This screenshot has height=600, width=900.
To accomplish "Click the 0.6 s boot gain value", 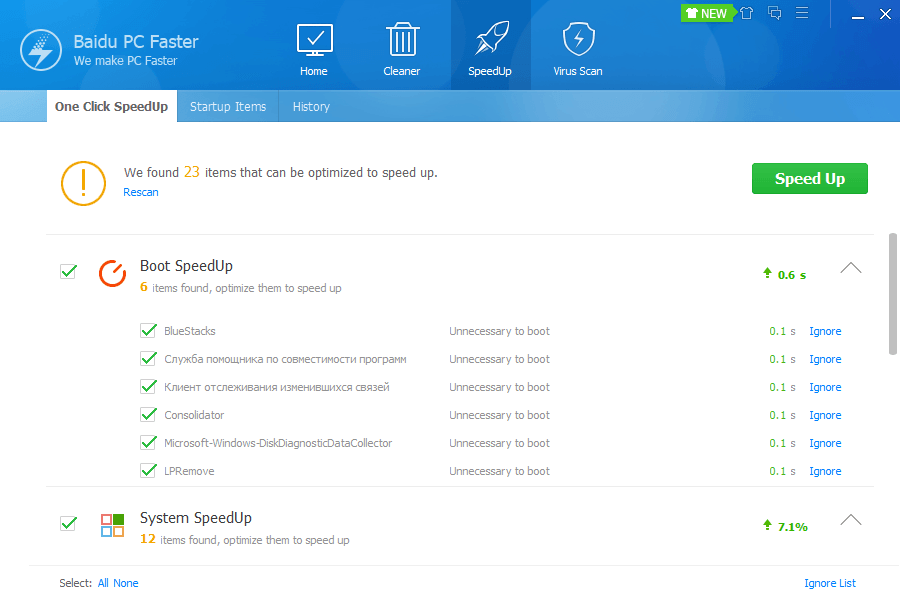I will (x=792, y=275).
